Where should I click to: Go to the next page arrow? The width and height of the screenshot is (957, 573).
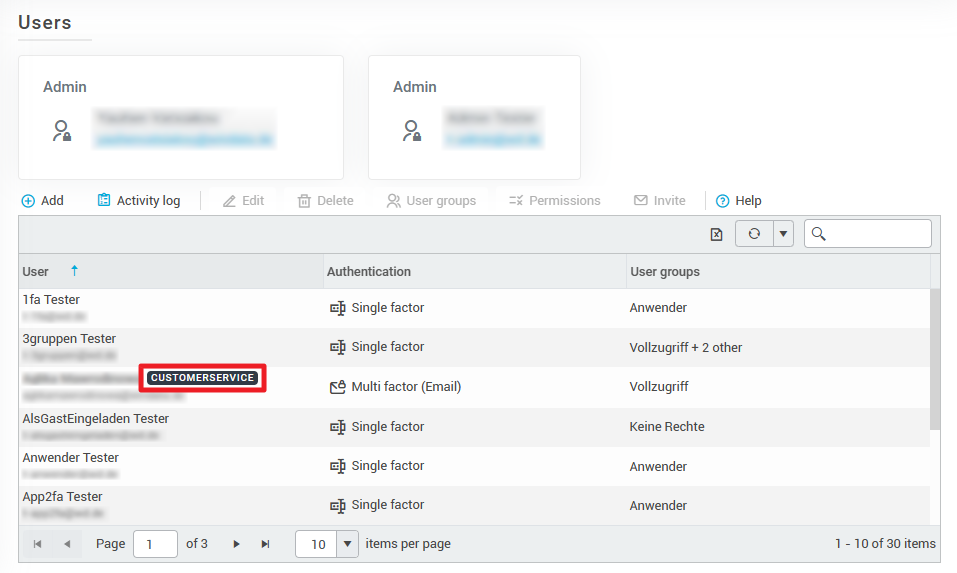(237, 544)
